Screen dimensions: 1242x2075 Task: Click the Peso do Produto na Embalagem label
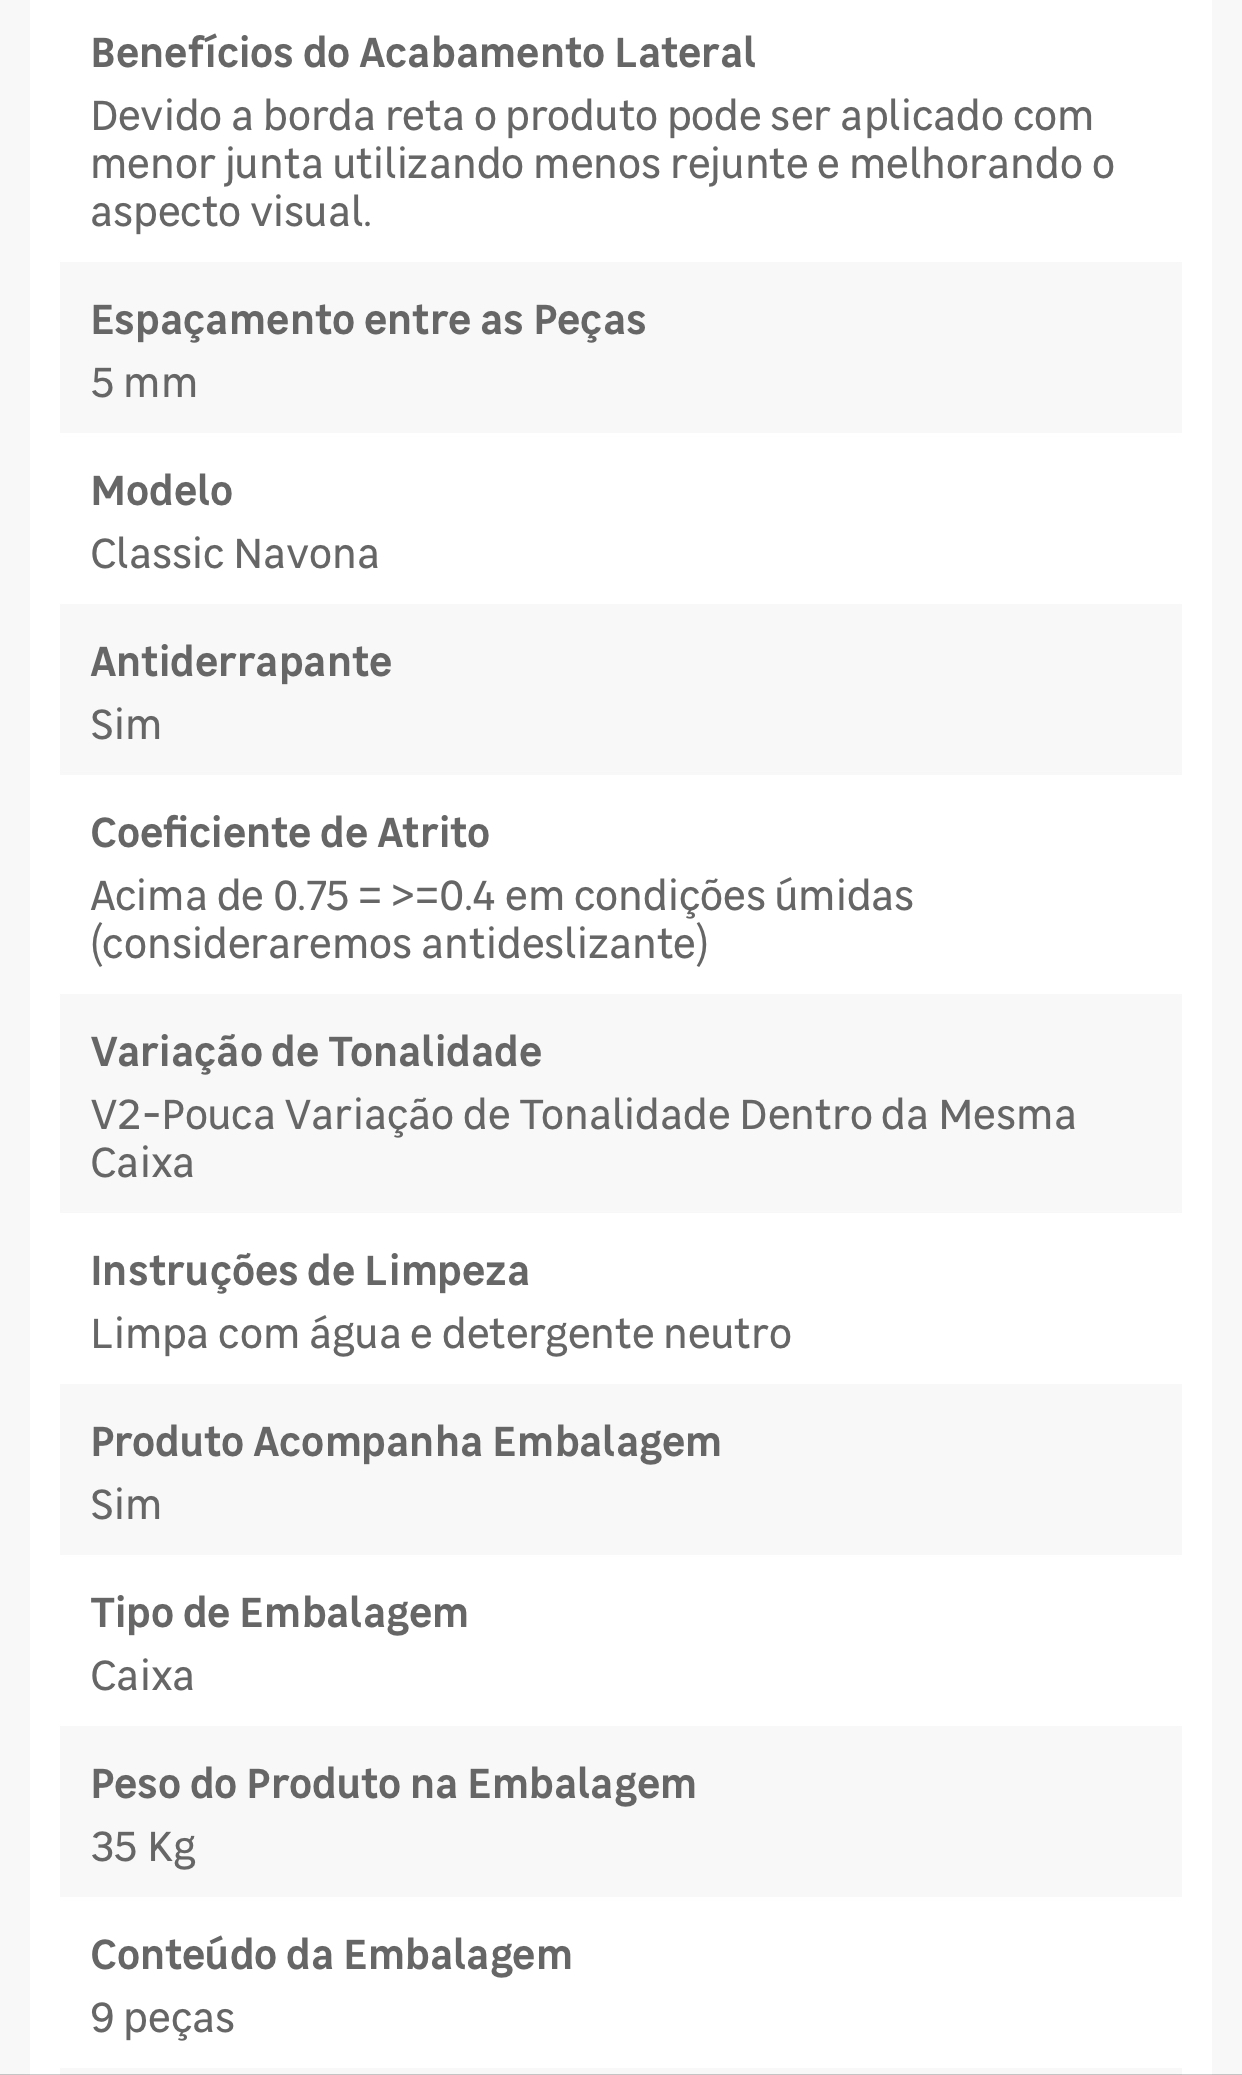pyautogui.click(x=393, y=1784)
